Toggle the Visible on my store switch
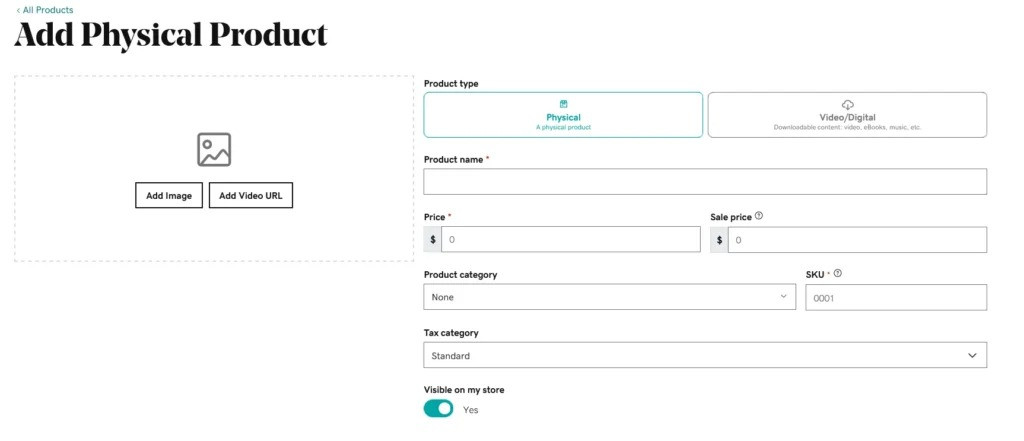Viewport: 1024px width, 441px height. [x=438, y=409]
